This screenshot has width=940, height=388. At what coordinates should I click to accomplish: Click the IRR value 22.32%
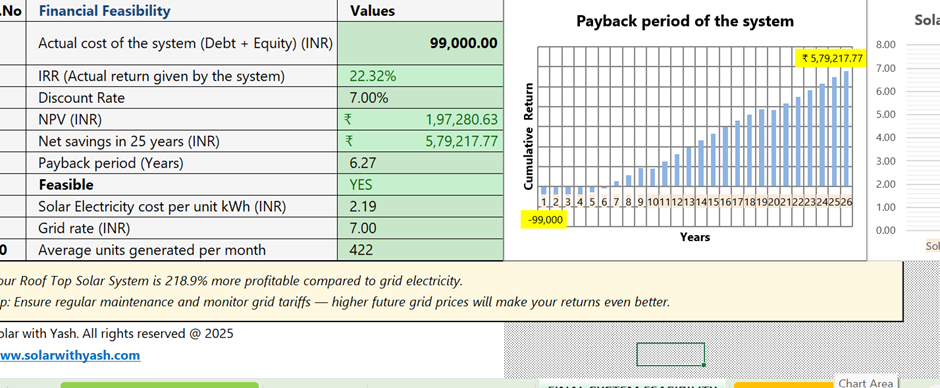pyautogui.click(x=420, y=76)
